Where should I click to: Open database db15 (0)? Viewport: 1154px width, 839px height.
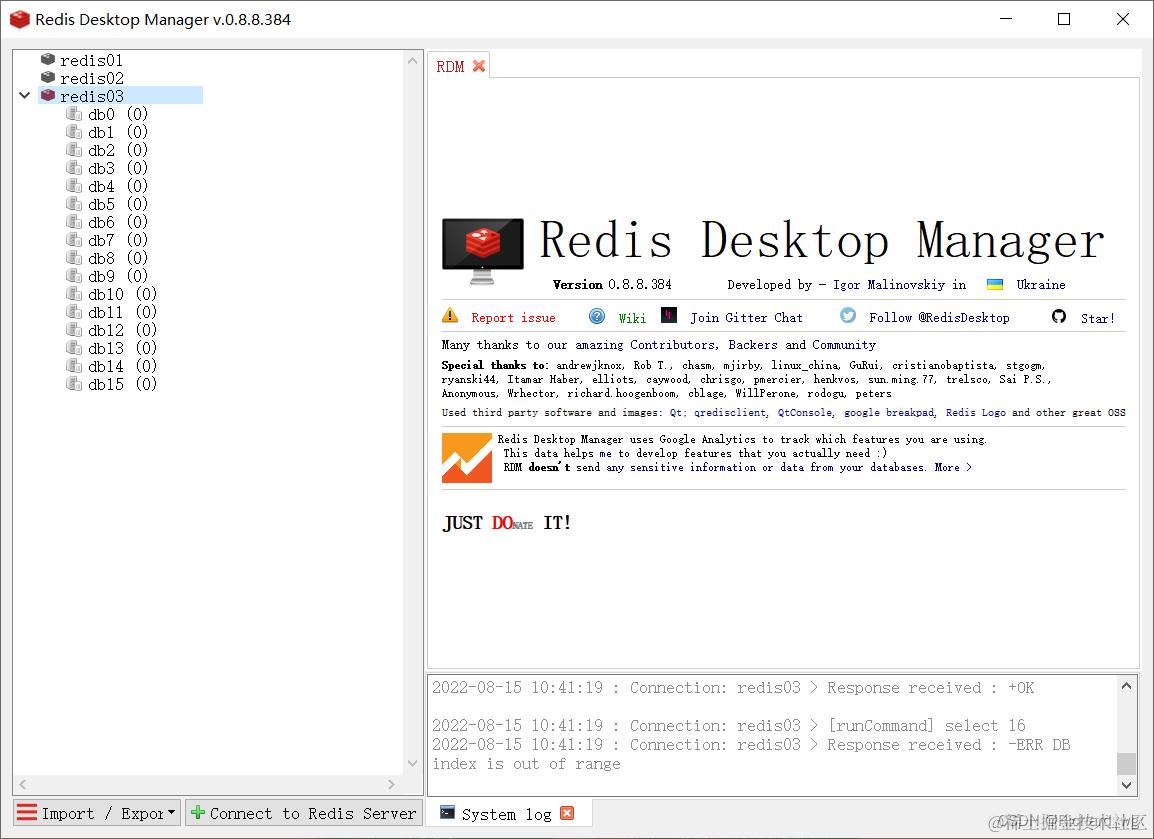click(122, 384)
